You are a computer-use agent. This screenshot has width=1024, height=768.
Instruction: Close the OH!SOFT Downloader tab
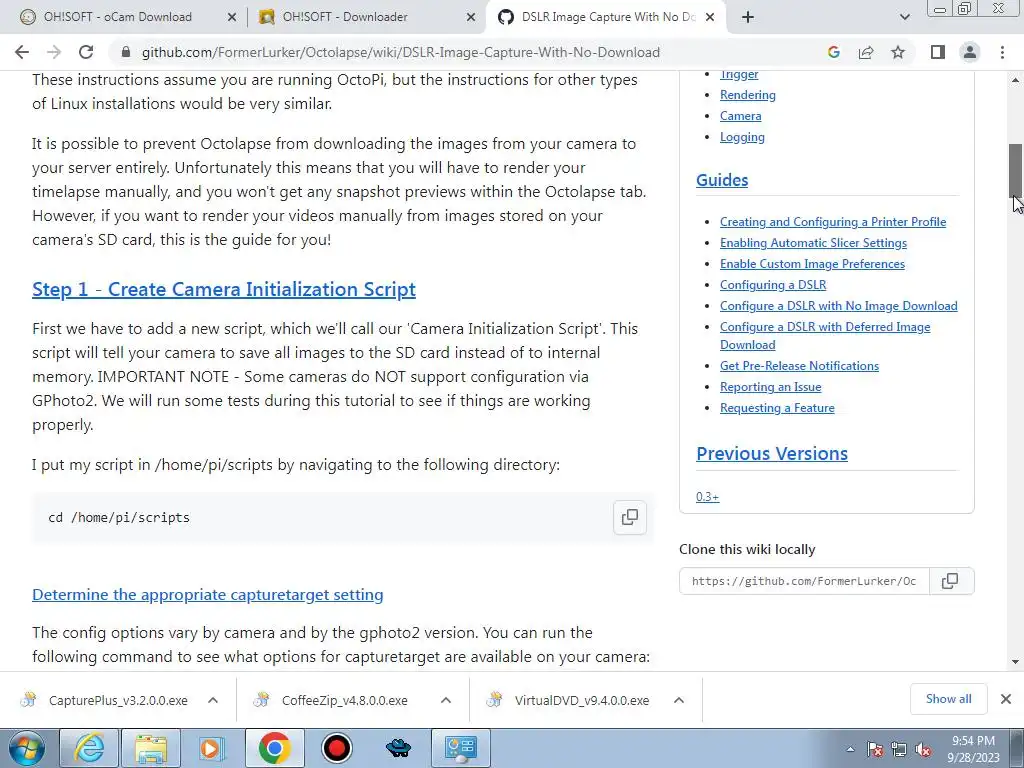(471, 17)
